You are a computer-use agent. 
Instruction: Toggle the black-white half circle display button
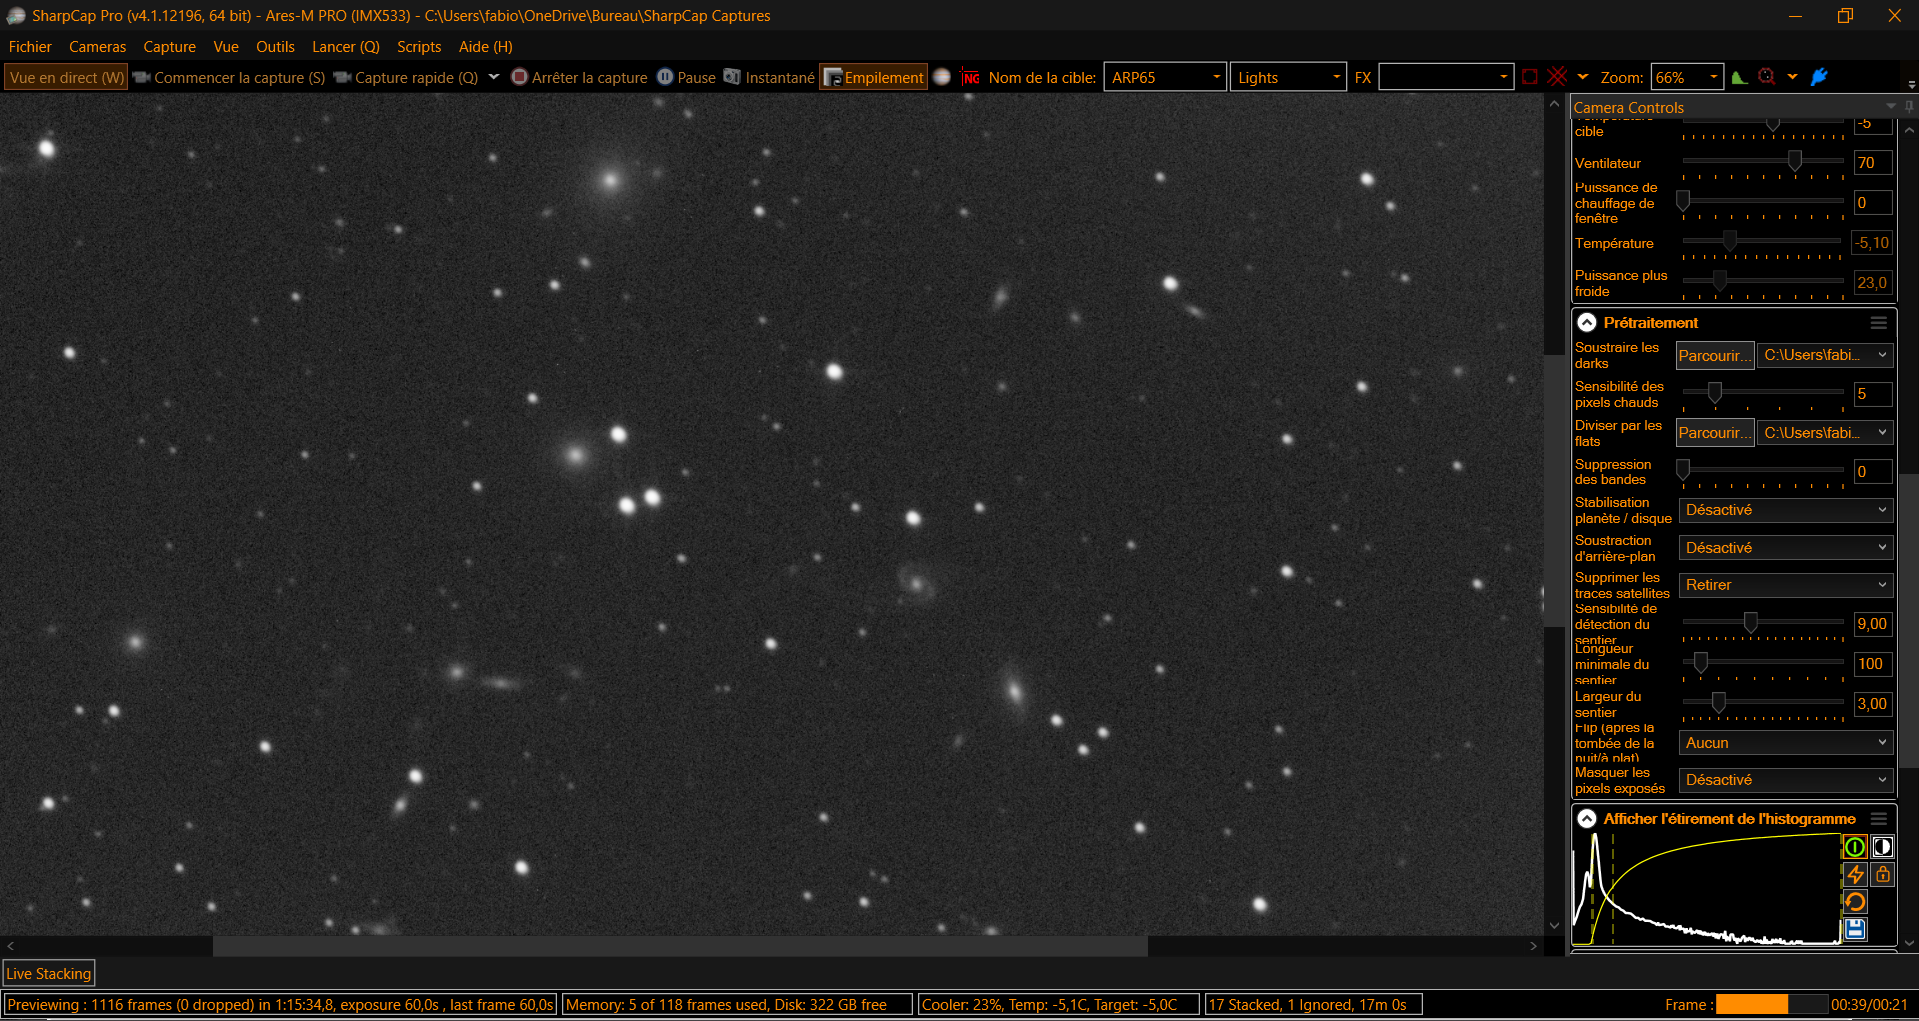[x=1883, y=847]
